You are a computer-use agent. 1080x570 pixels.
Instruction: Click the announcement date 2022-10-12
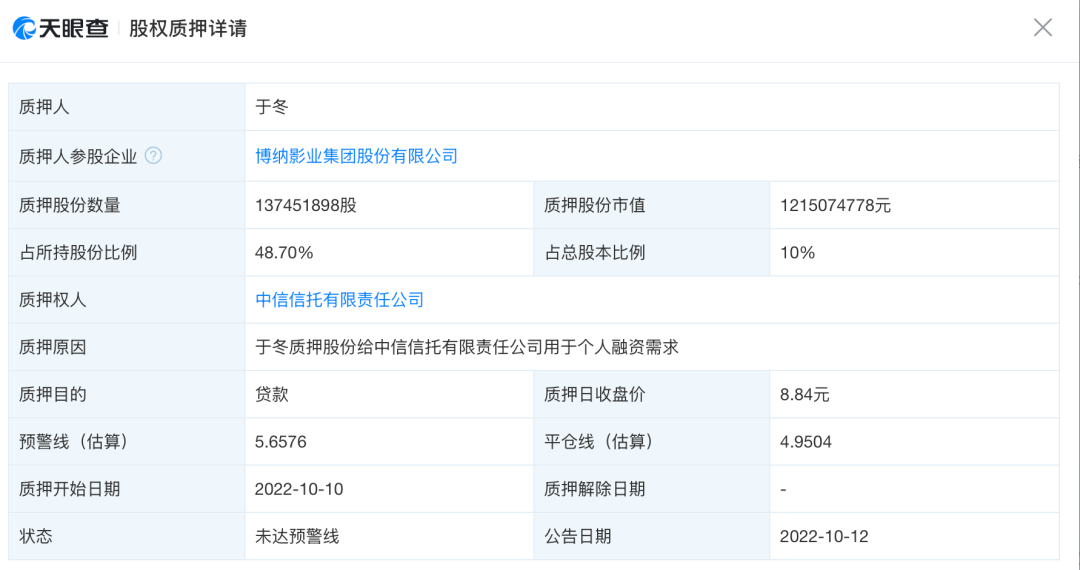point(824,536)
